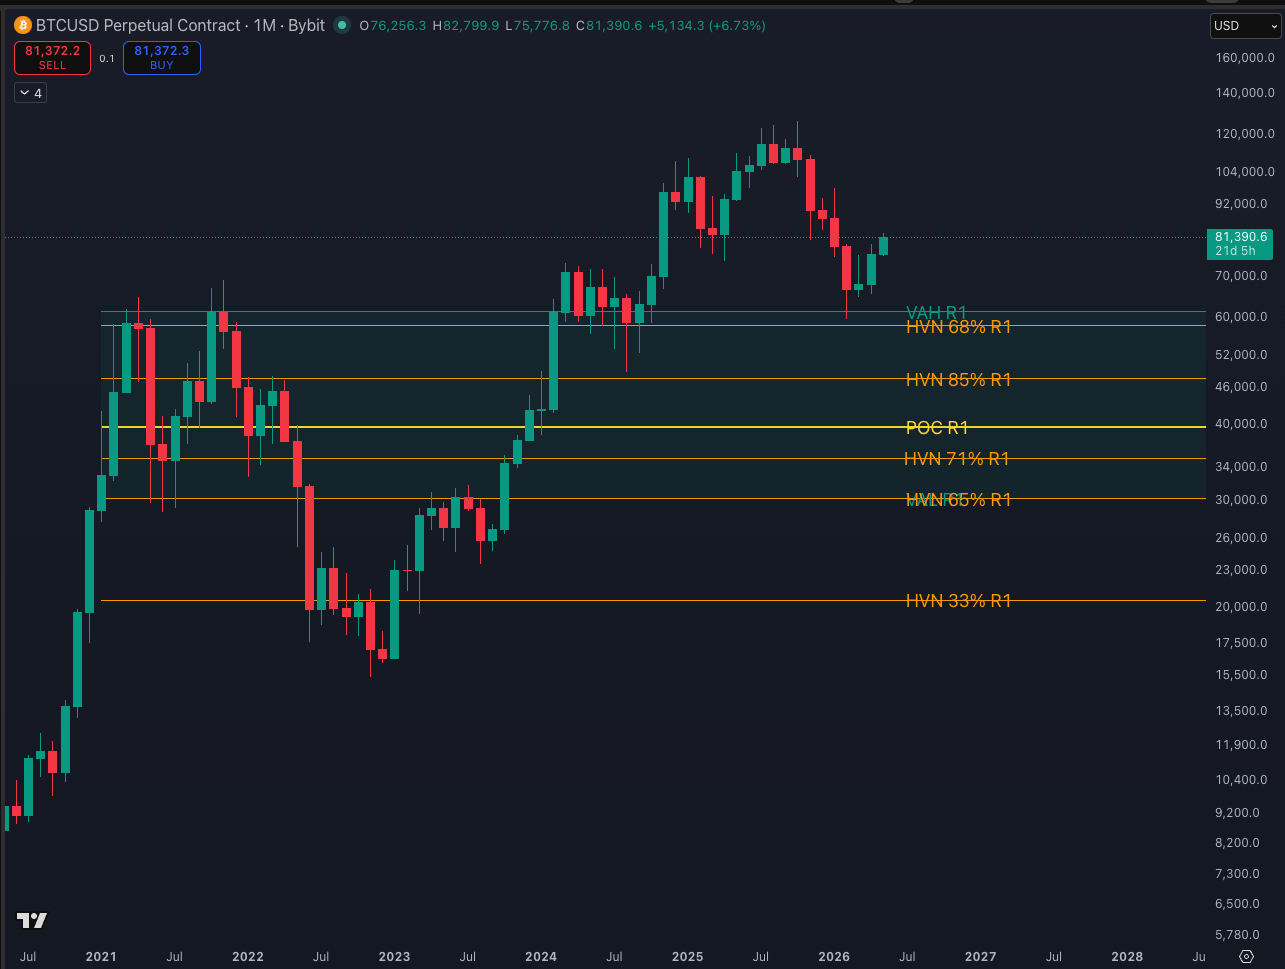Click the 2026 label on time axis
Image resolution: width=1285 pixels, height=969 pixels.
[x=834, y=957]
